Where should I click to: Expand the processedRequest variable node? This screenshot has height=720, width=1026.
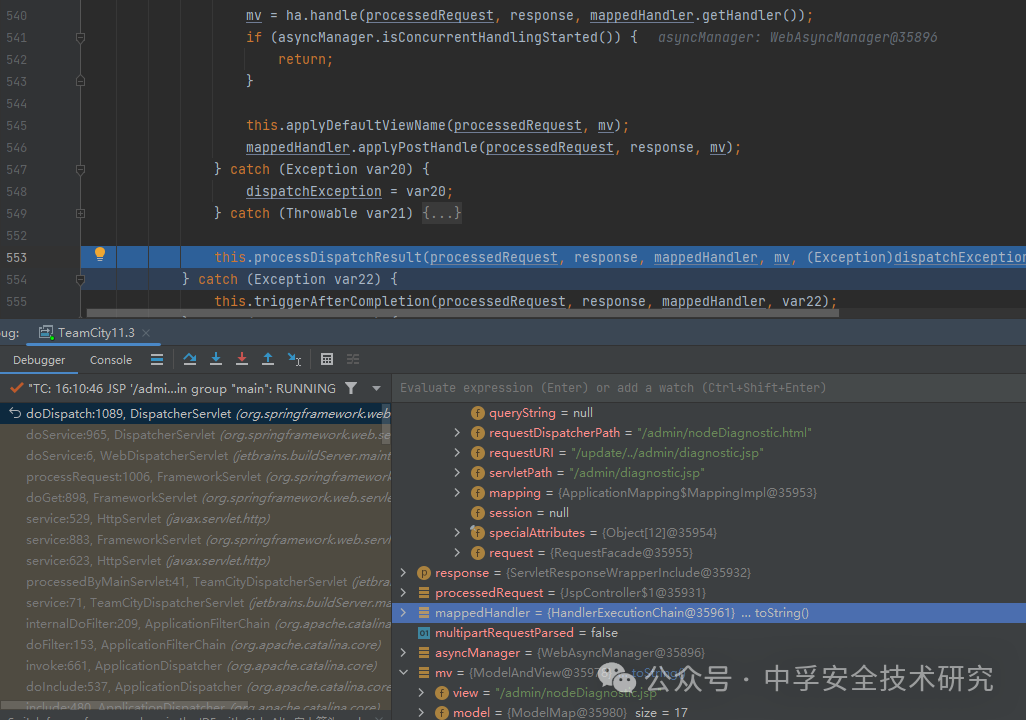pos(403,593)
